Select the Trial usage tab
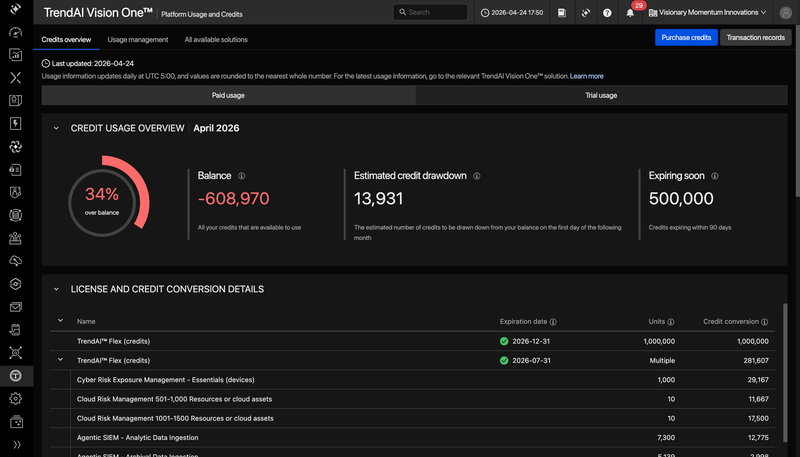800x457 pixels. (601, 95)
